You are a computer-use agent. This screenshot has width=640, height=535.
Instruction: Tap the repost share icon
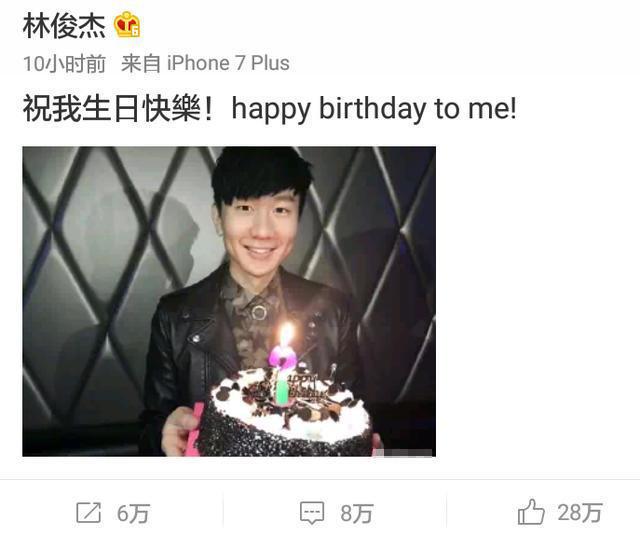[89, 513]
